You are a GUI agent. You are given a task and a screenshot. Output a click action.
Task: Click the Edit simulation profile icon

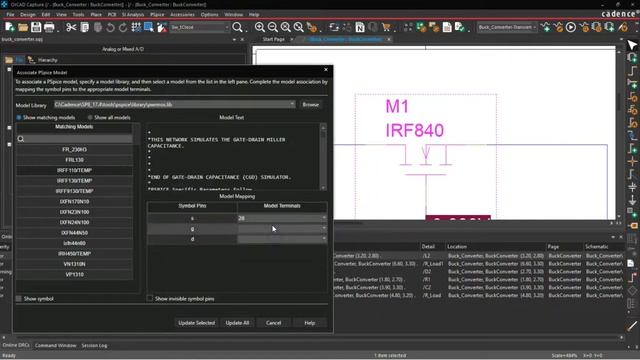coord(558,27)
